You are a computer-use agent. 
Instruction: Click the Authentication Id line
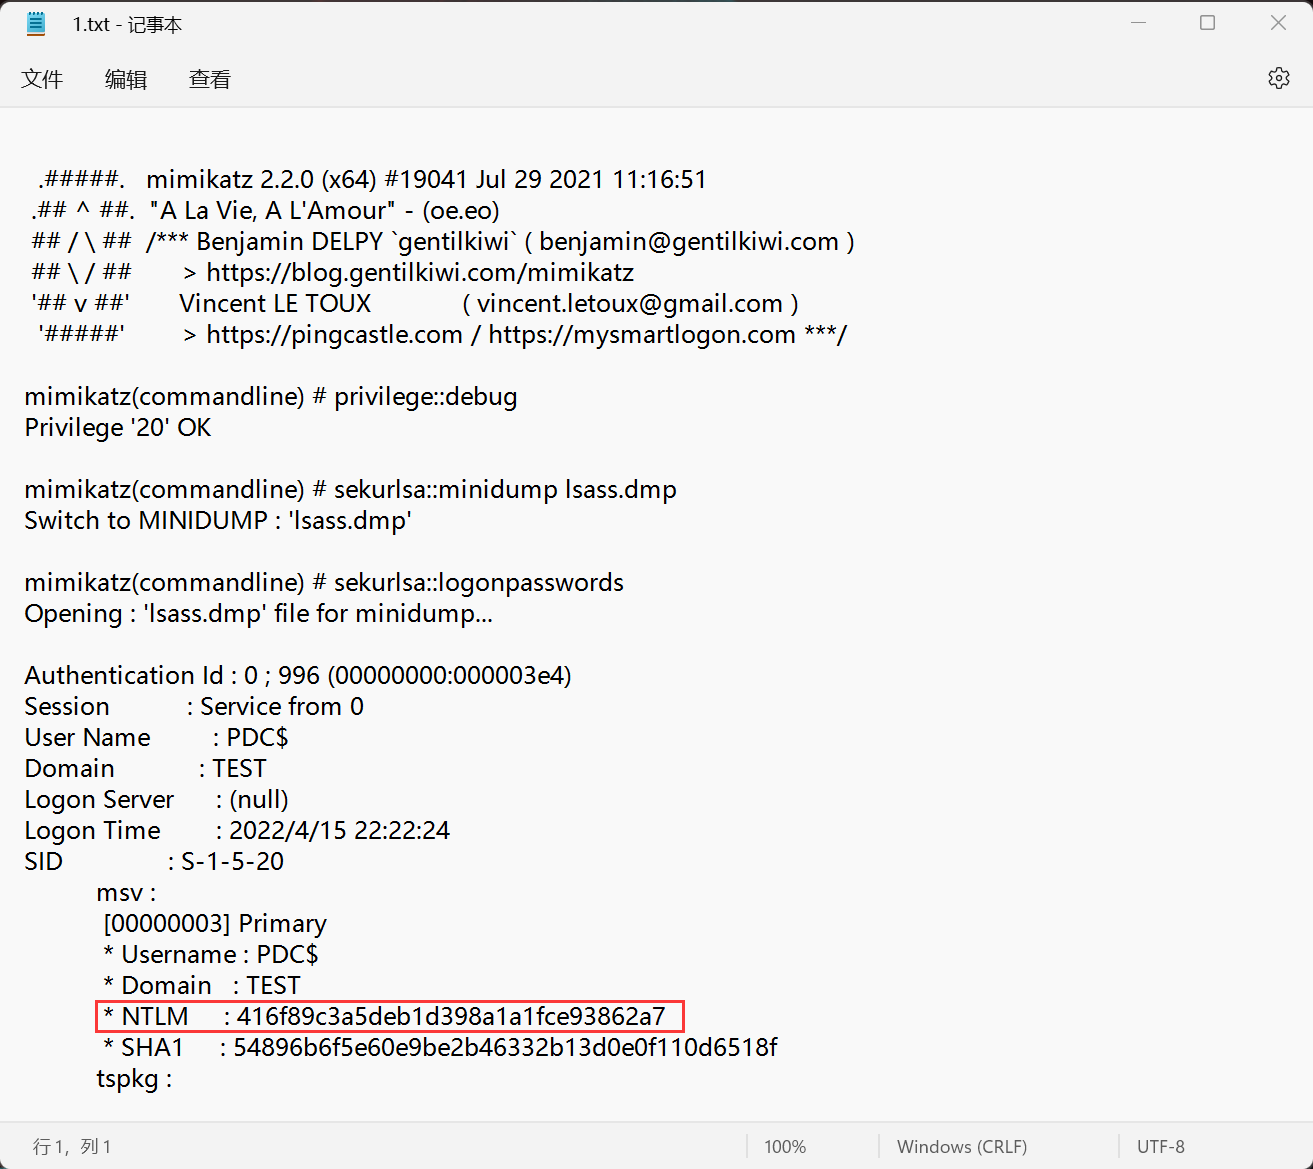(298, 675)
